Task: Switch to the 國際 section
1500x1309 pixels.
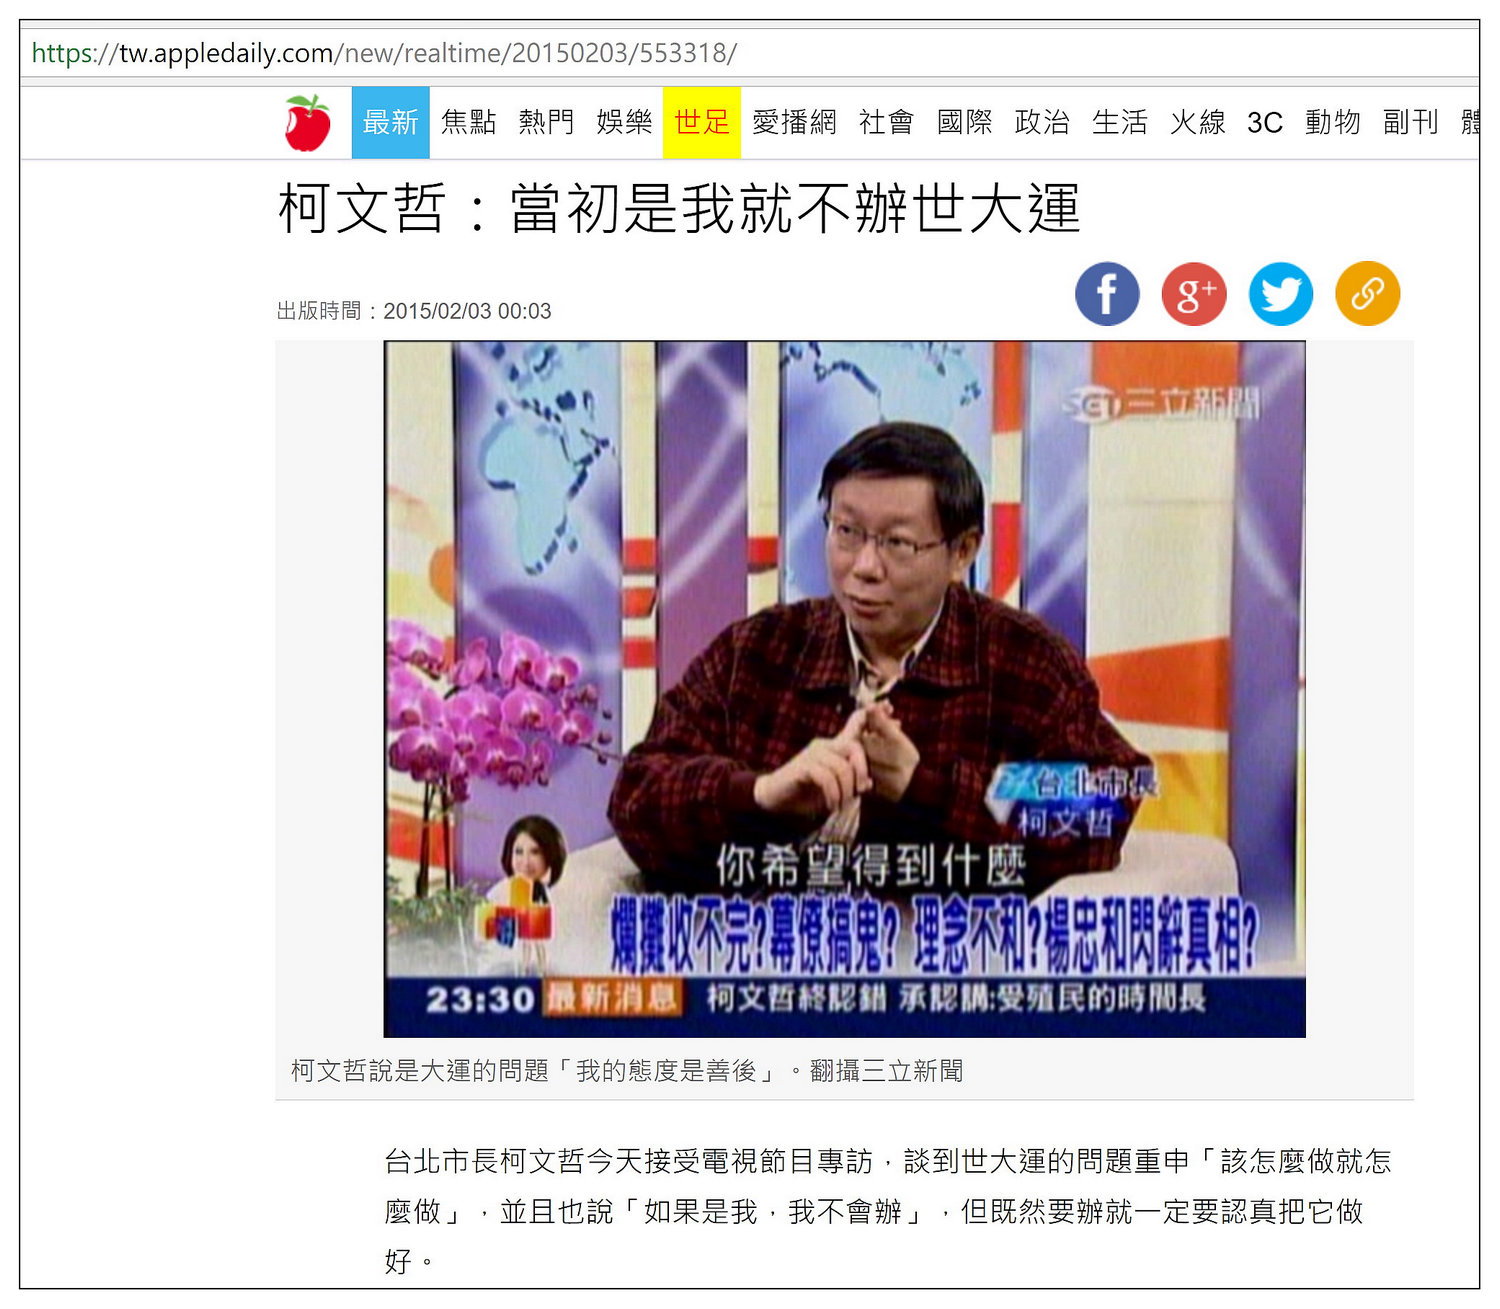Action: (x=965, y=122)
